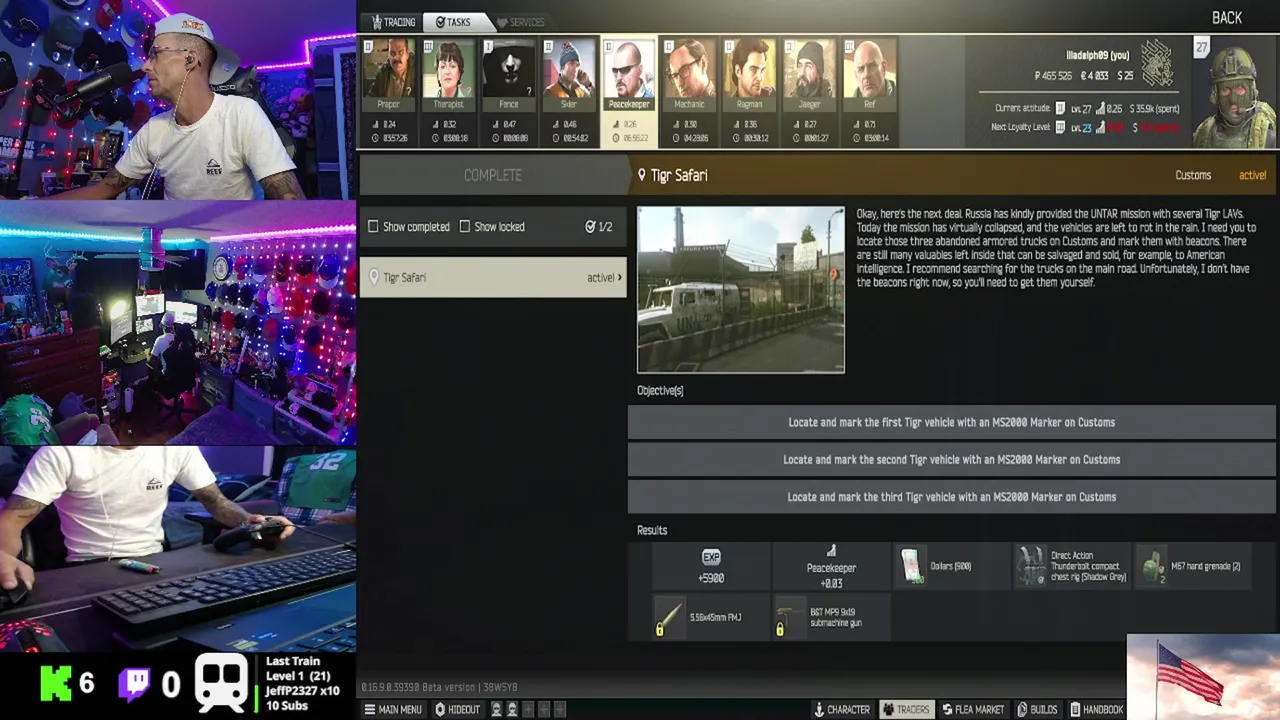The image size is (1280, 720).
Task: Click the Twitch subs counter on stream overlay
Action: click(x=150, y=683)
